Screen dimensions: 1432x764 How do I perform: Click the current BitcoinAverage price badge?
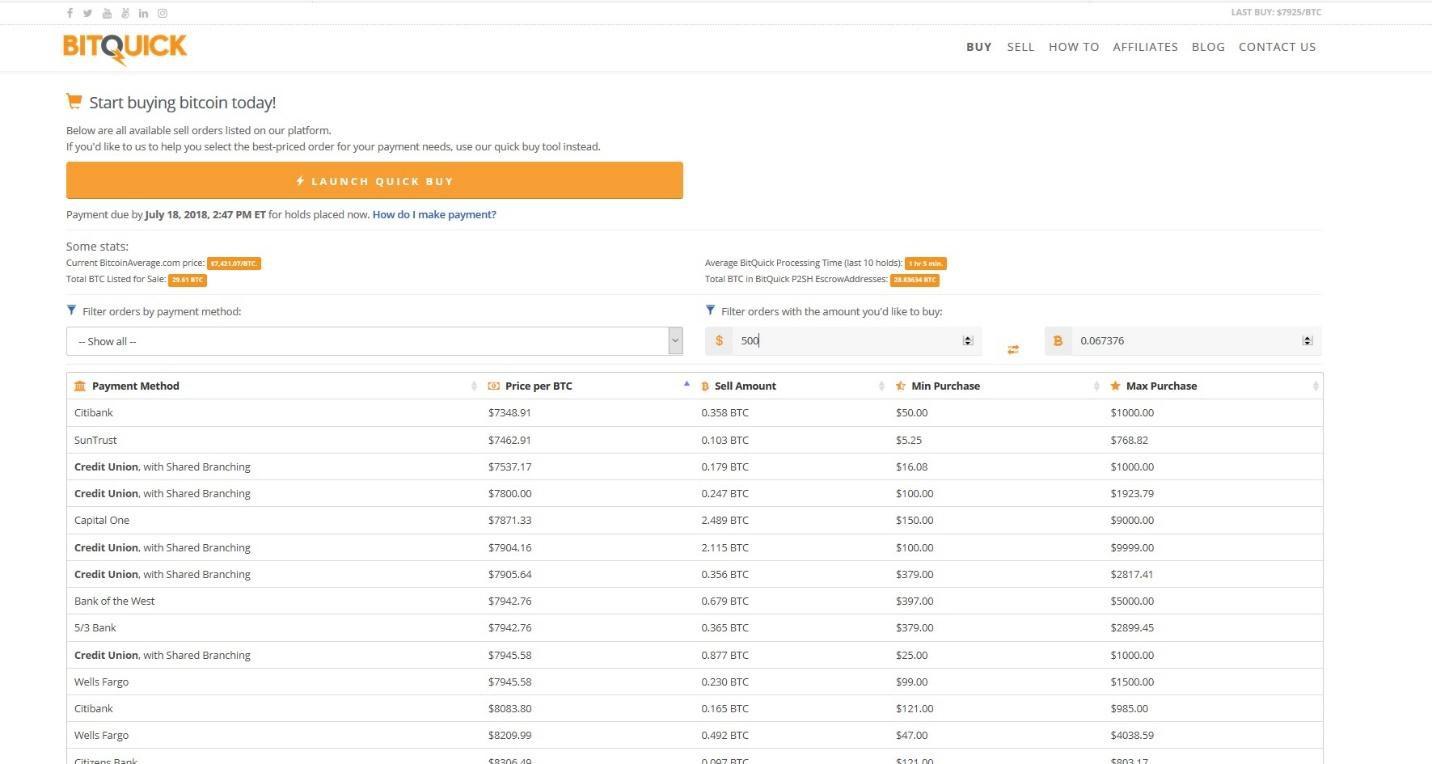(234, 263)
